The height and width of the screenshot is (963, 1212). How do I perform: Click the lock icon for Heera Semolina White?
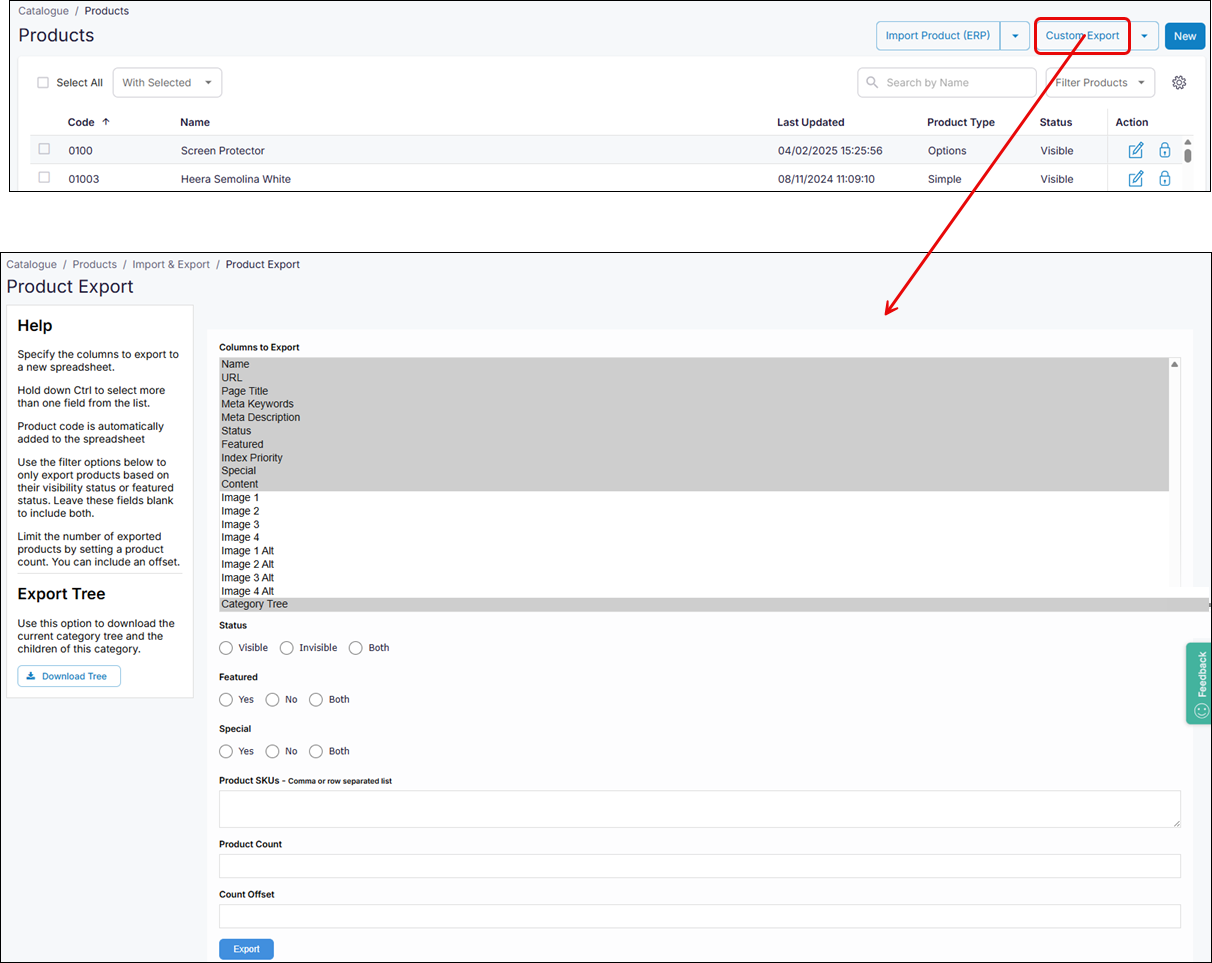tap(1165, 179)
